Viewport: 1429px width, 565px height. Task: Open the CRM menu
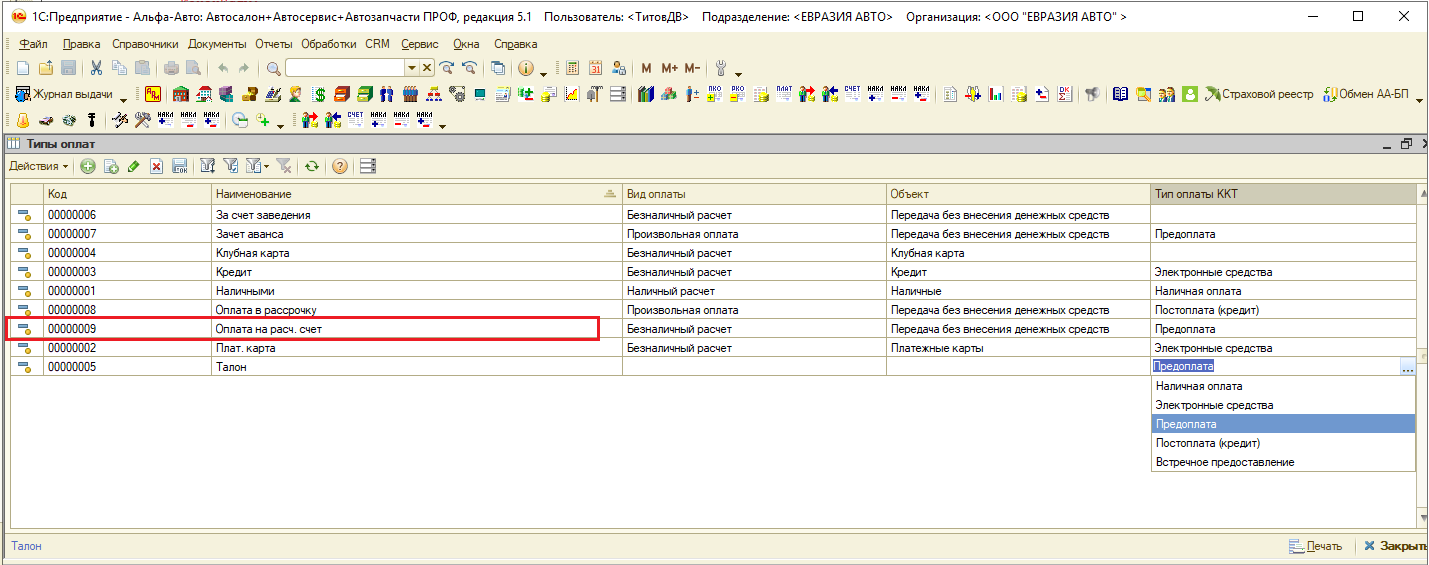(x=378, y=44)
